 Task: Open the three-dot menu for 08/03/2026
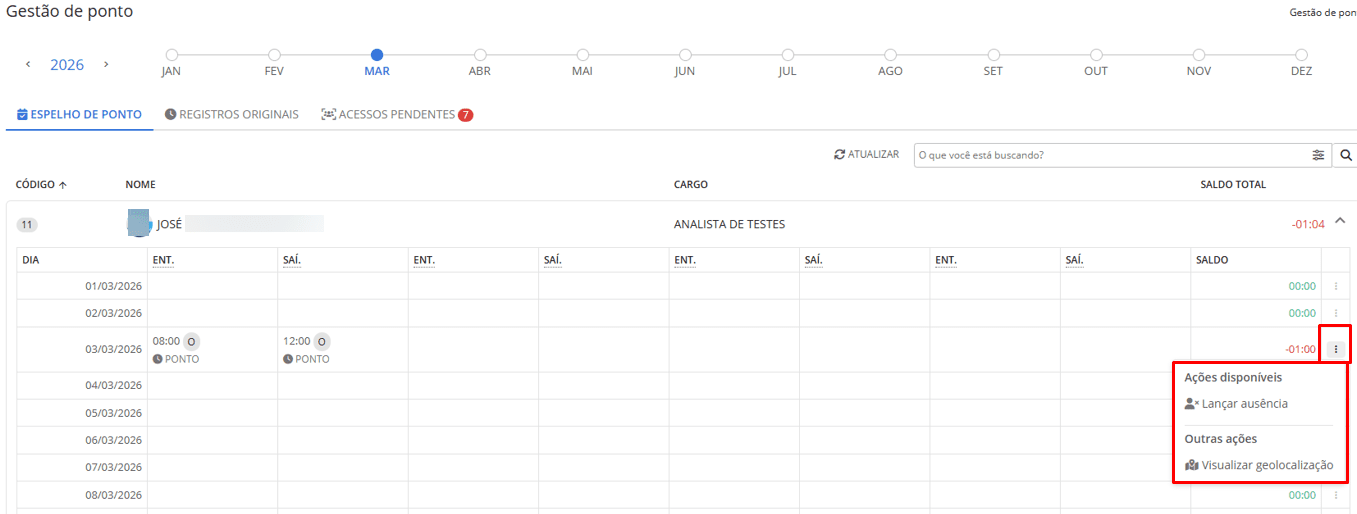pos(1335,495)
